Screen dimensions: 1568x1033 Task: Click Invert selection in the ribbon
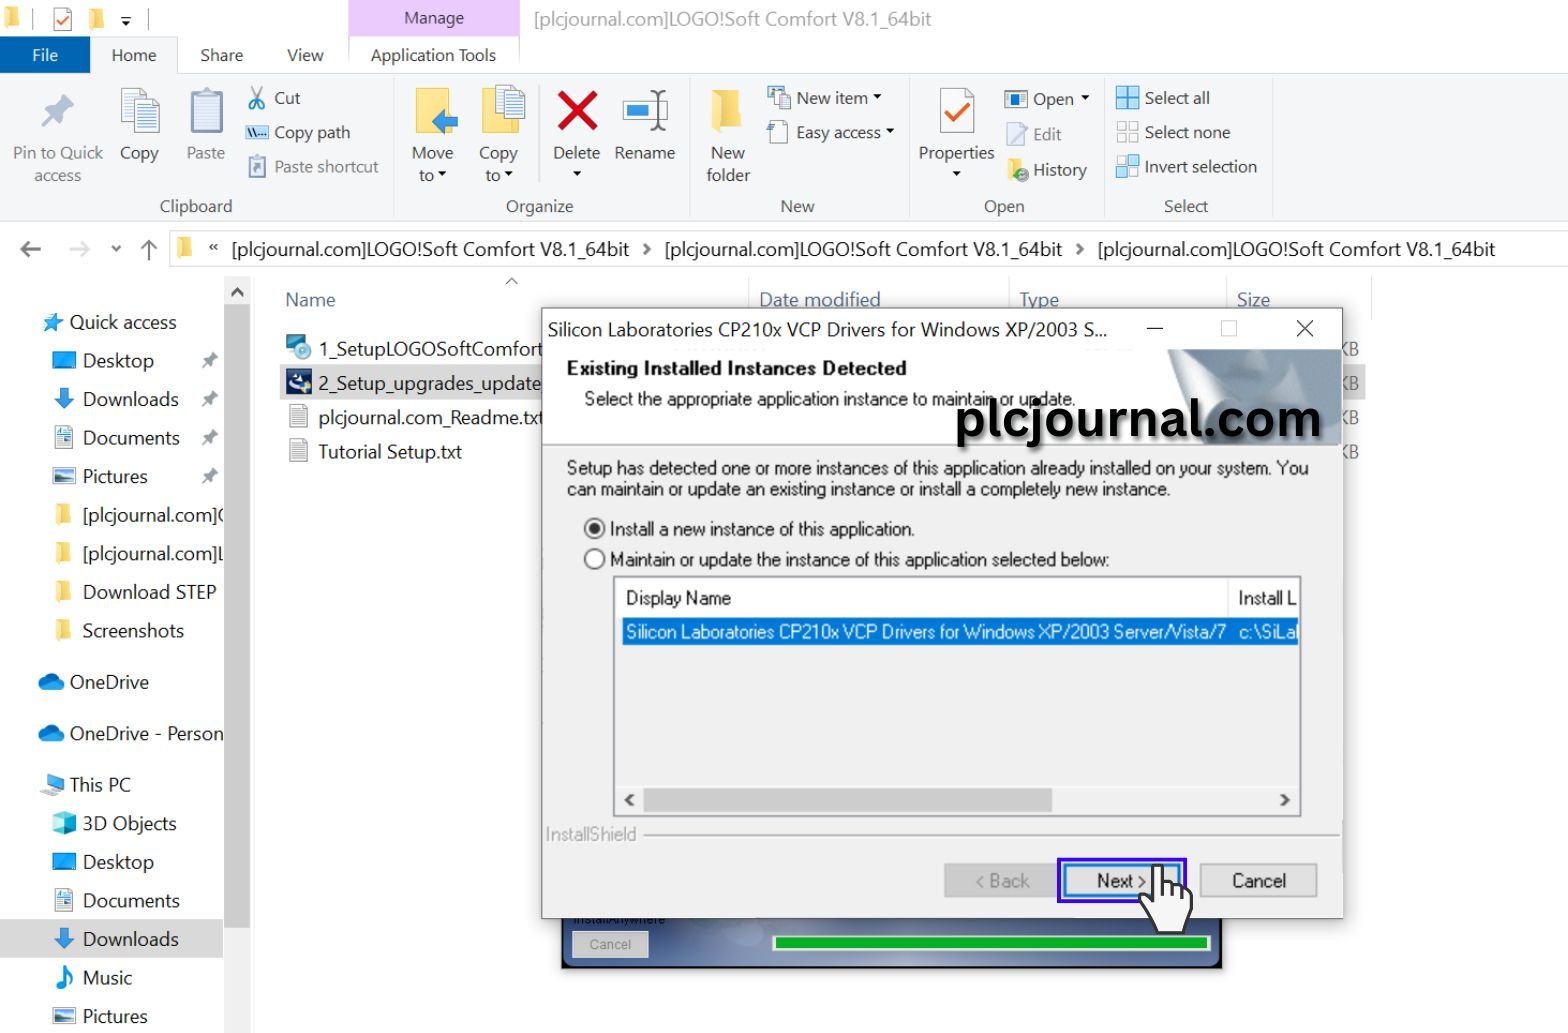click(1186, 167)
